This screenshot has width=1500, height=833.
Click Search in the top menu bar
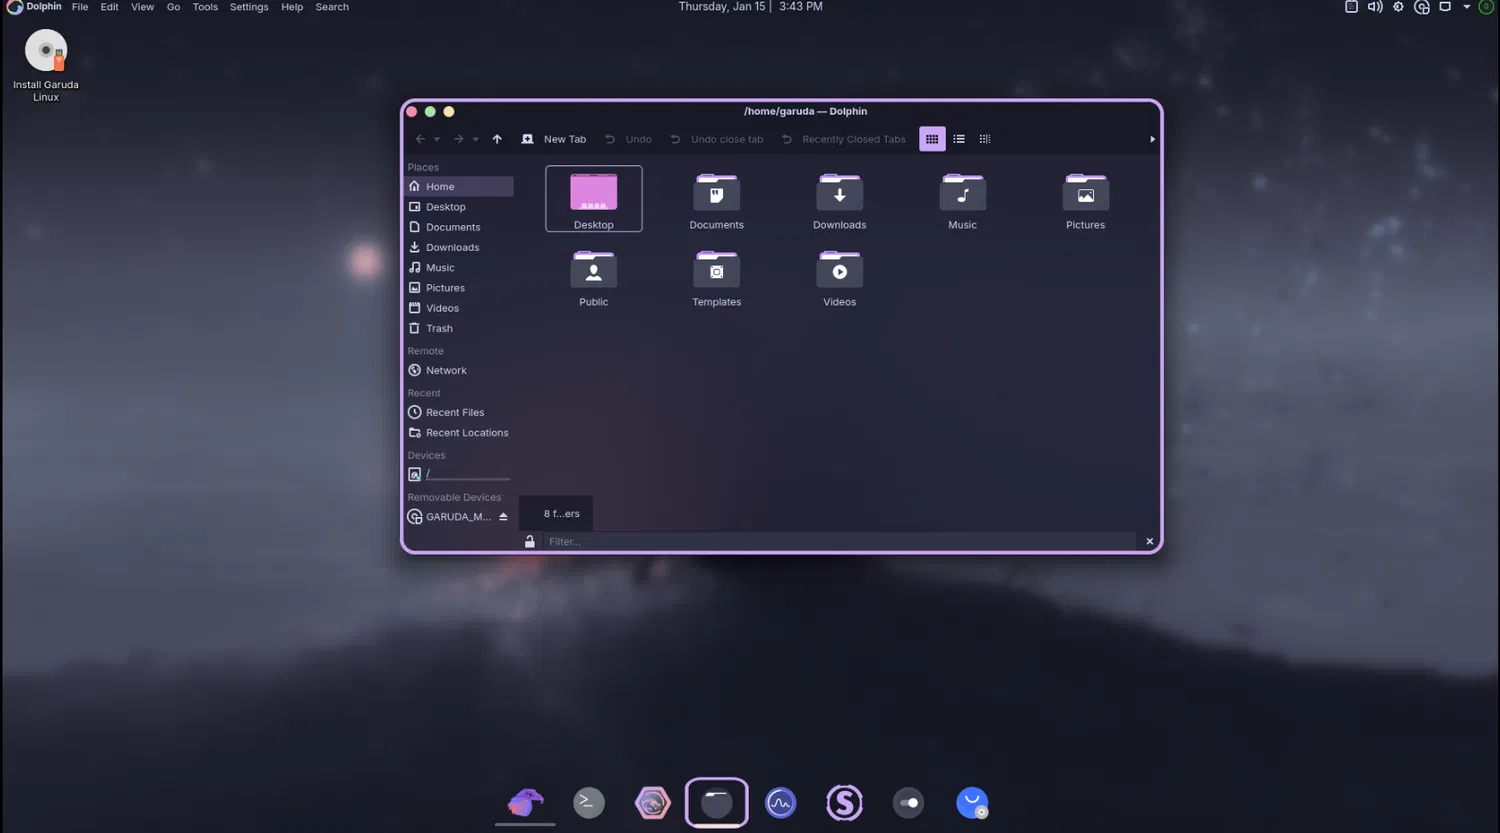(x=332, y=7)
